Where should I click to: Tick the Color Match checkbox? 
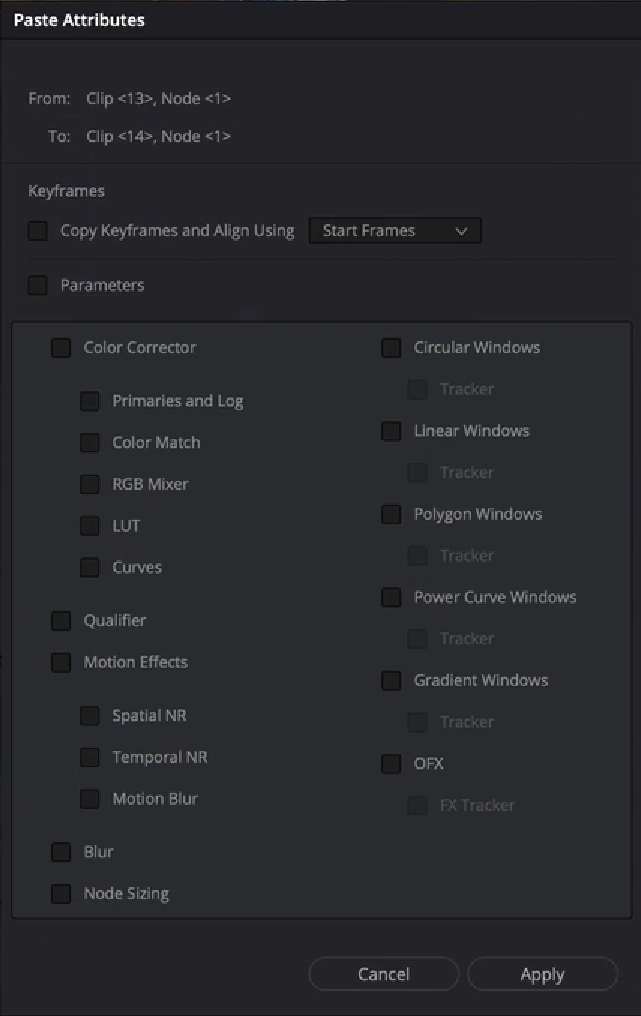point(90,443)
